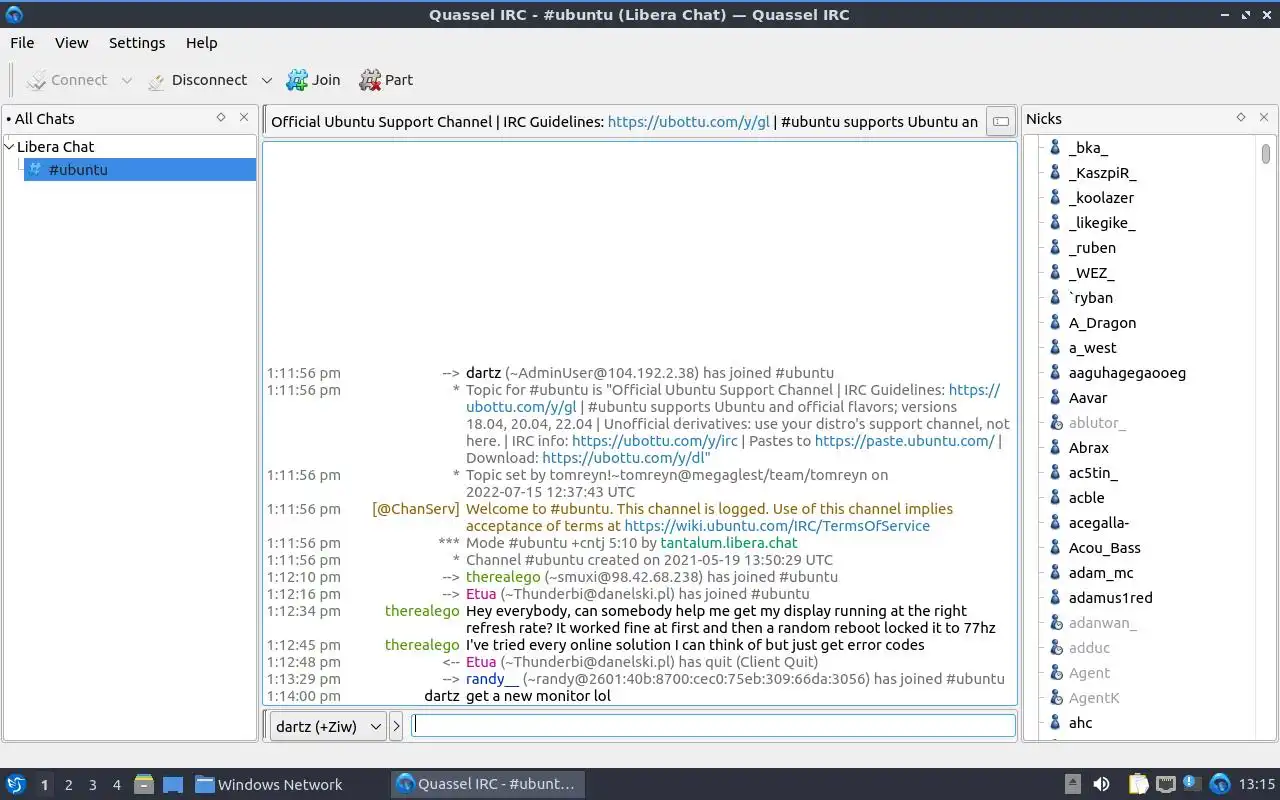Open the ubottu.com/y/irc link in chat
The image size is (1280, 800).
point(655,441)
